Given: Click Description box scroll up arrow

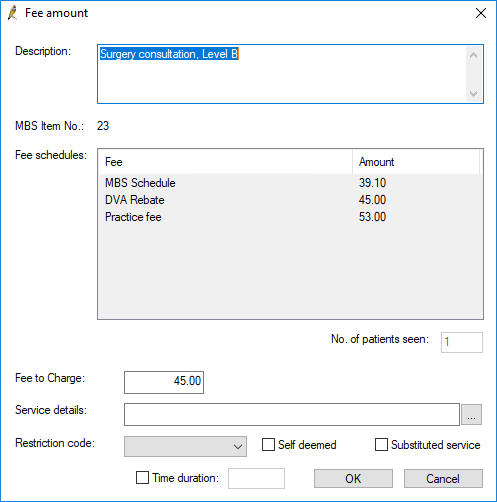Looking at the screenshot, I should (x=473, y=55).
